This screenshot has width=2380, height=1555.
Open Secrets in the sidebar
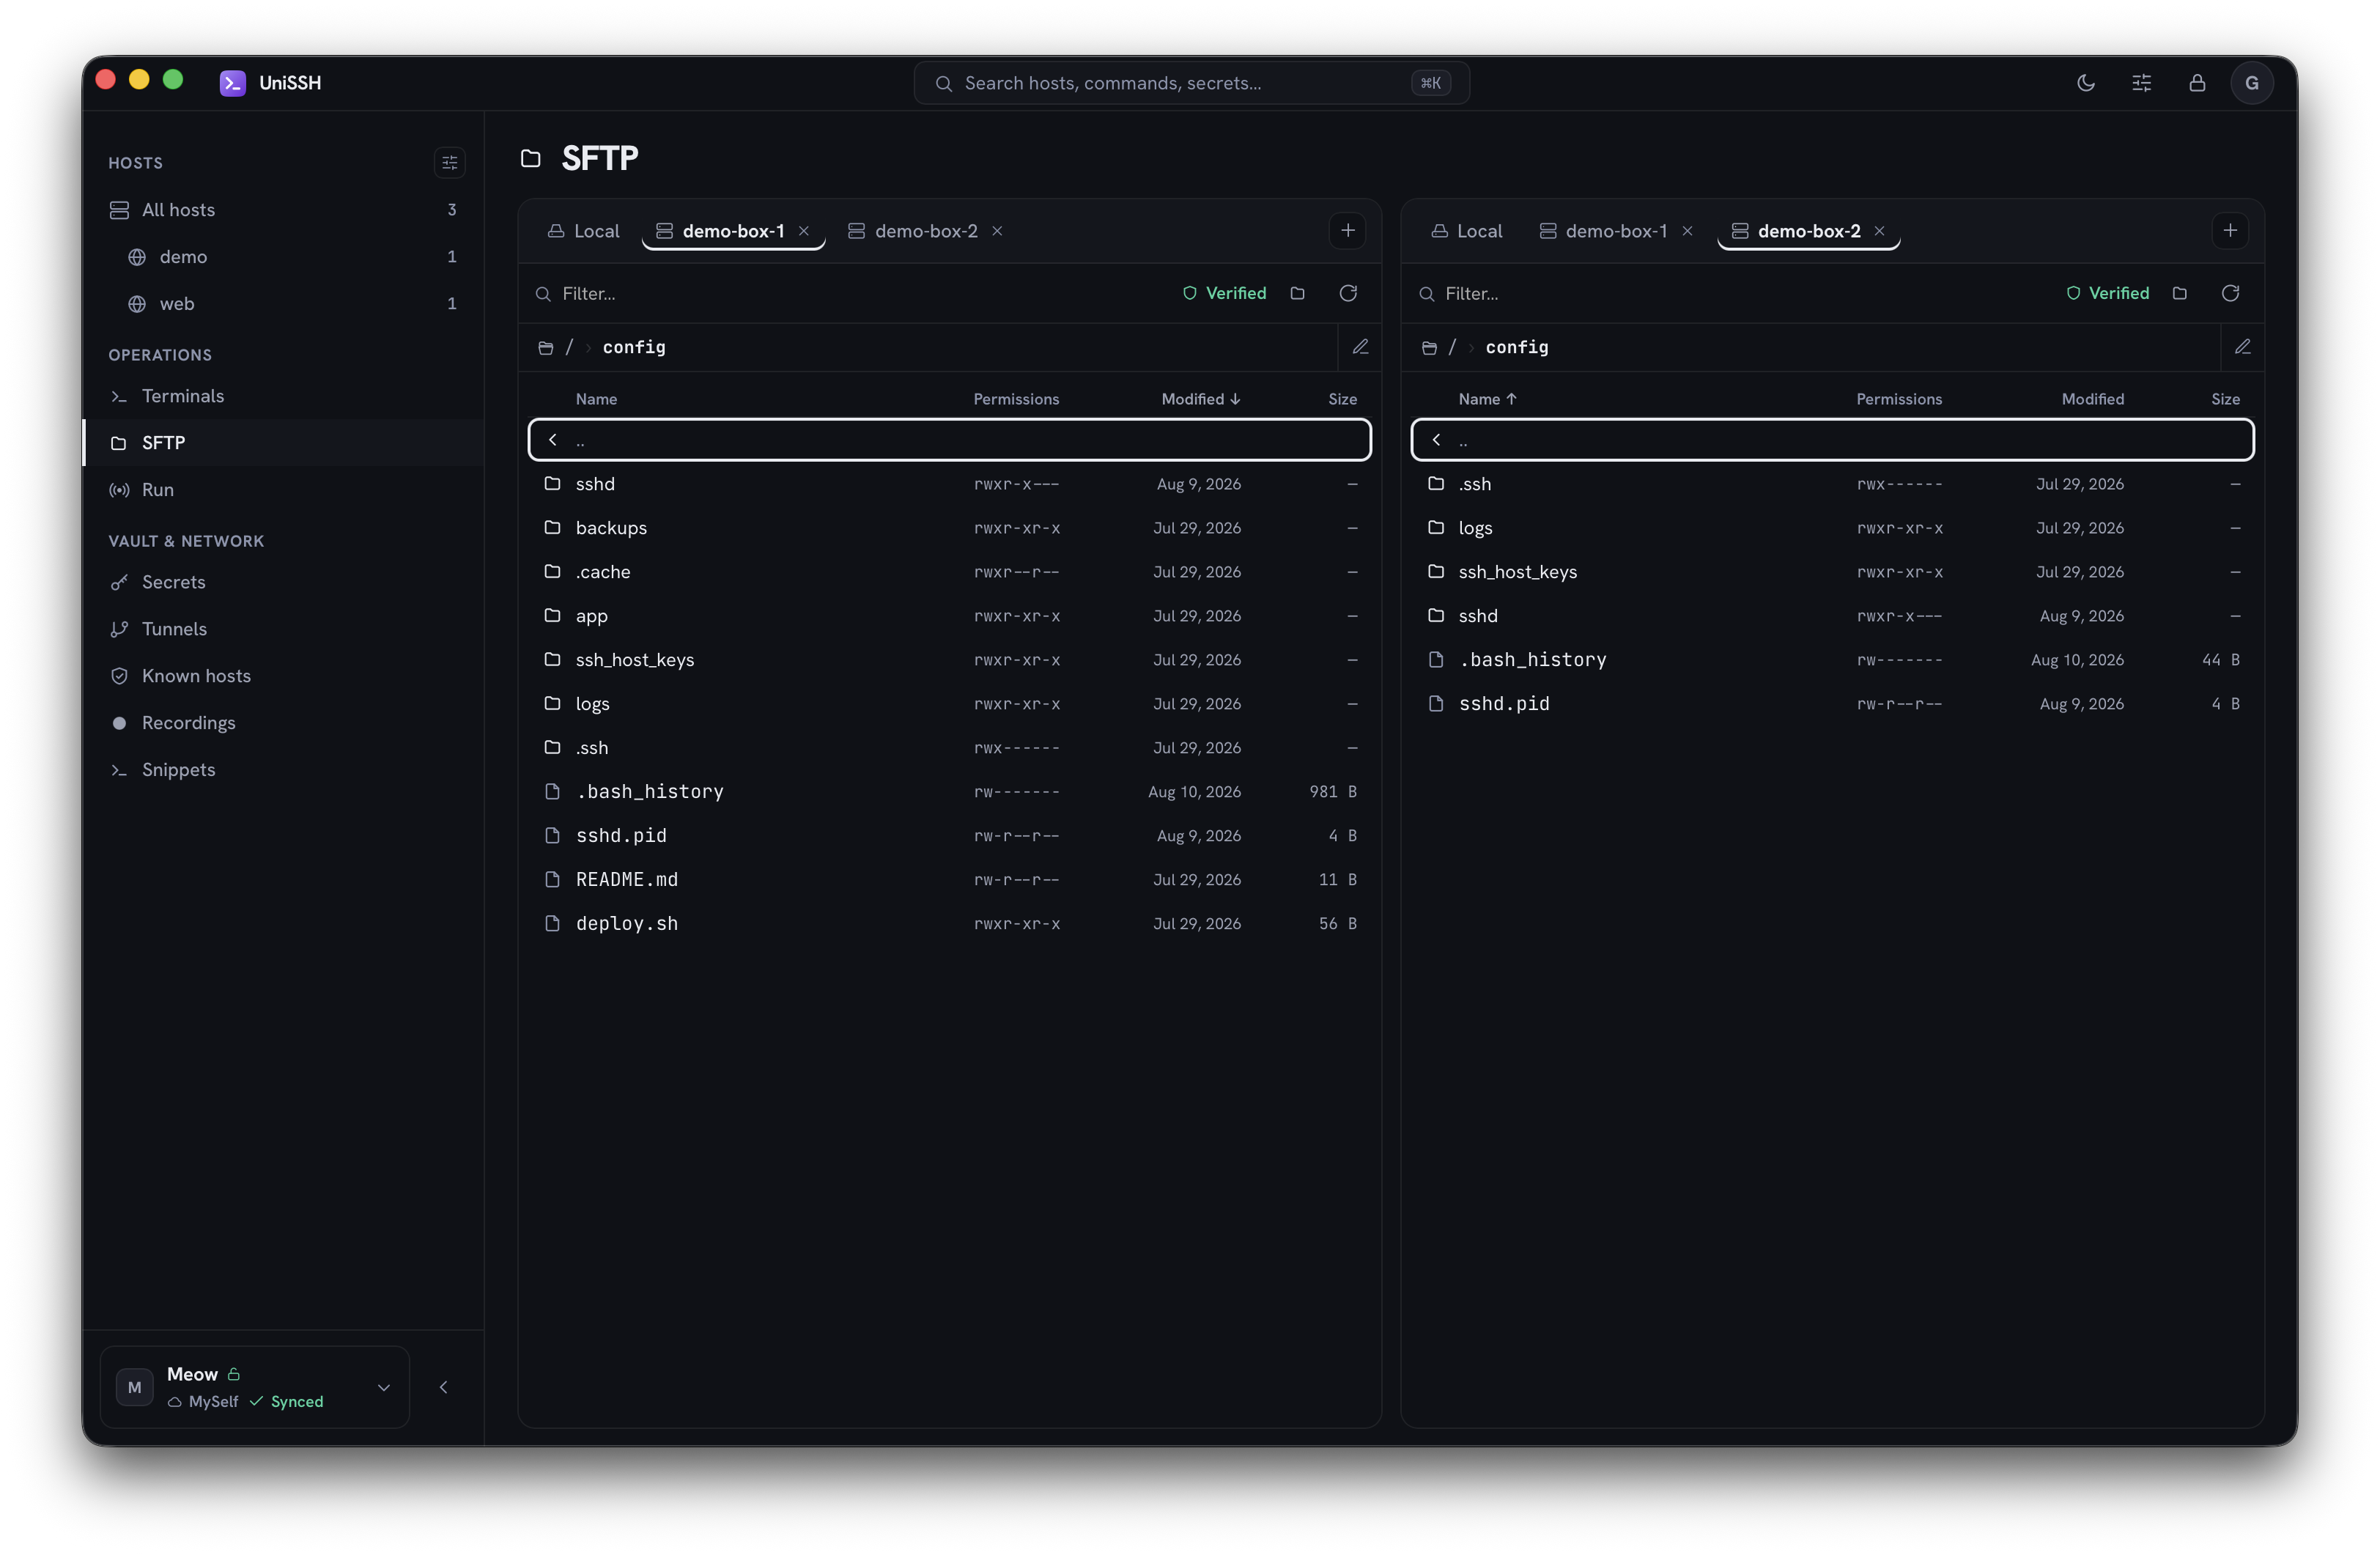(283, 582)
